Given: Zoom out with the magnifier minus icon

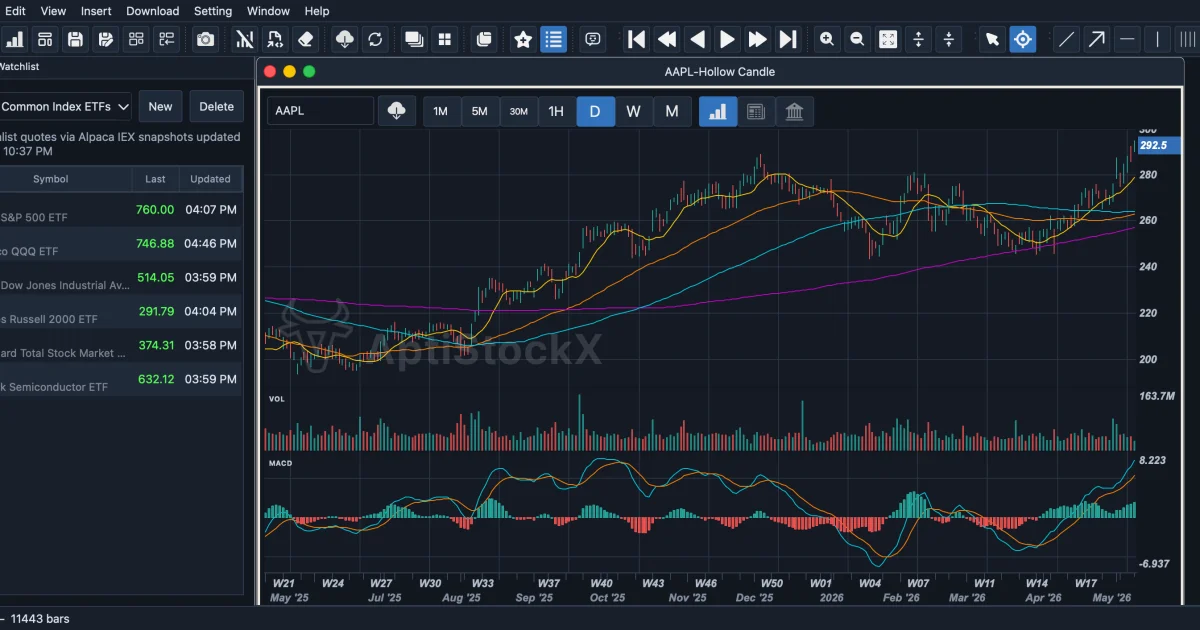Looking at the screenshot, I should click(x=857, y=39).
